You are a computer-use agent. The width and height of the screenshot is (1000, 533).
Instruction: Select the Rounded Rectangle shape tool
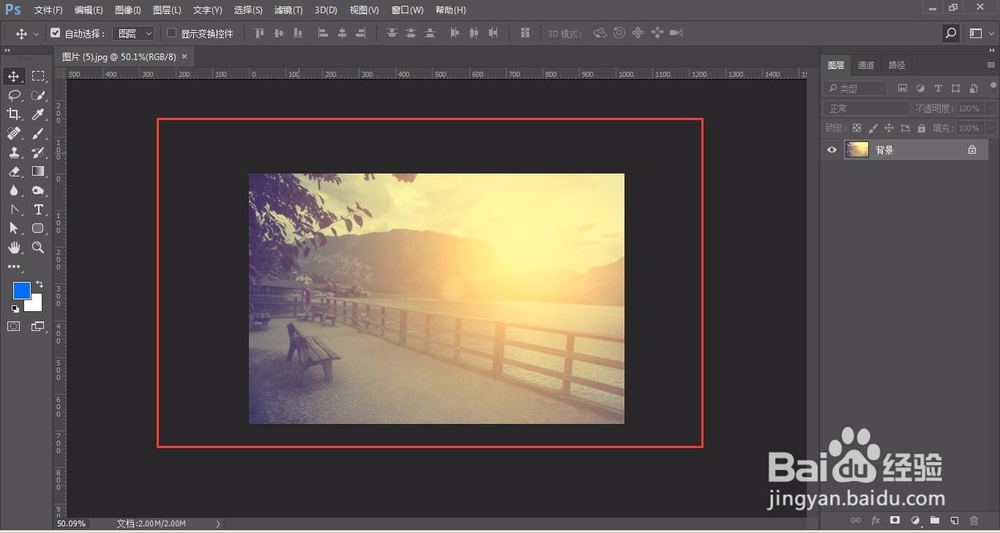(38, 228)
